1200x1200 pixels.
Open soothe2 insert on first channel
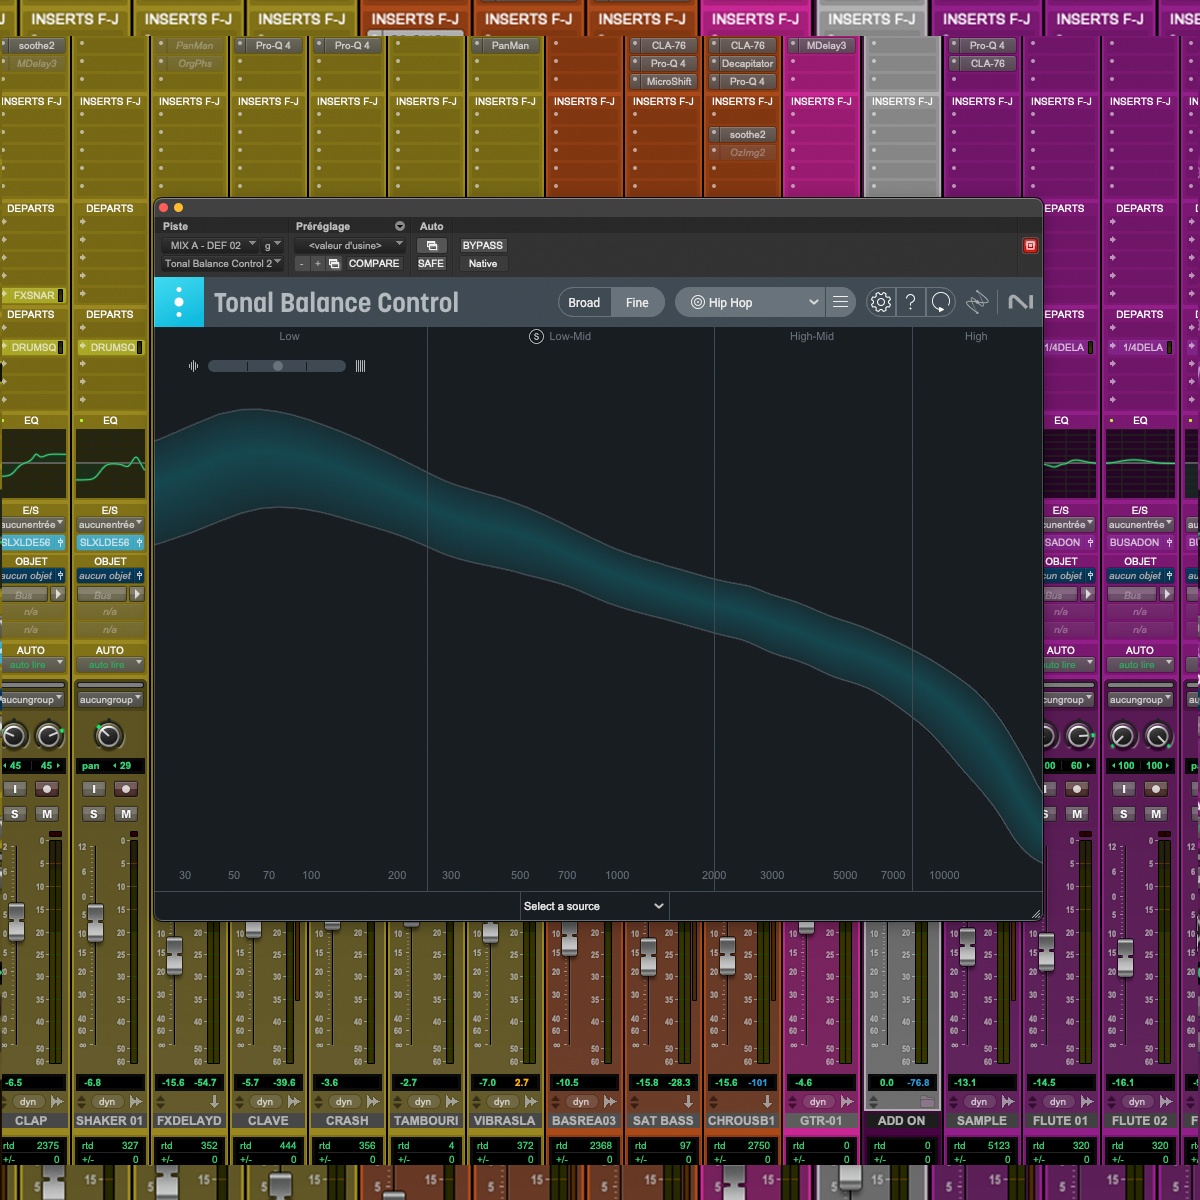tap(35, 46)
